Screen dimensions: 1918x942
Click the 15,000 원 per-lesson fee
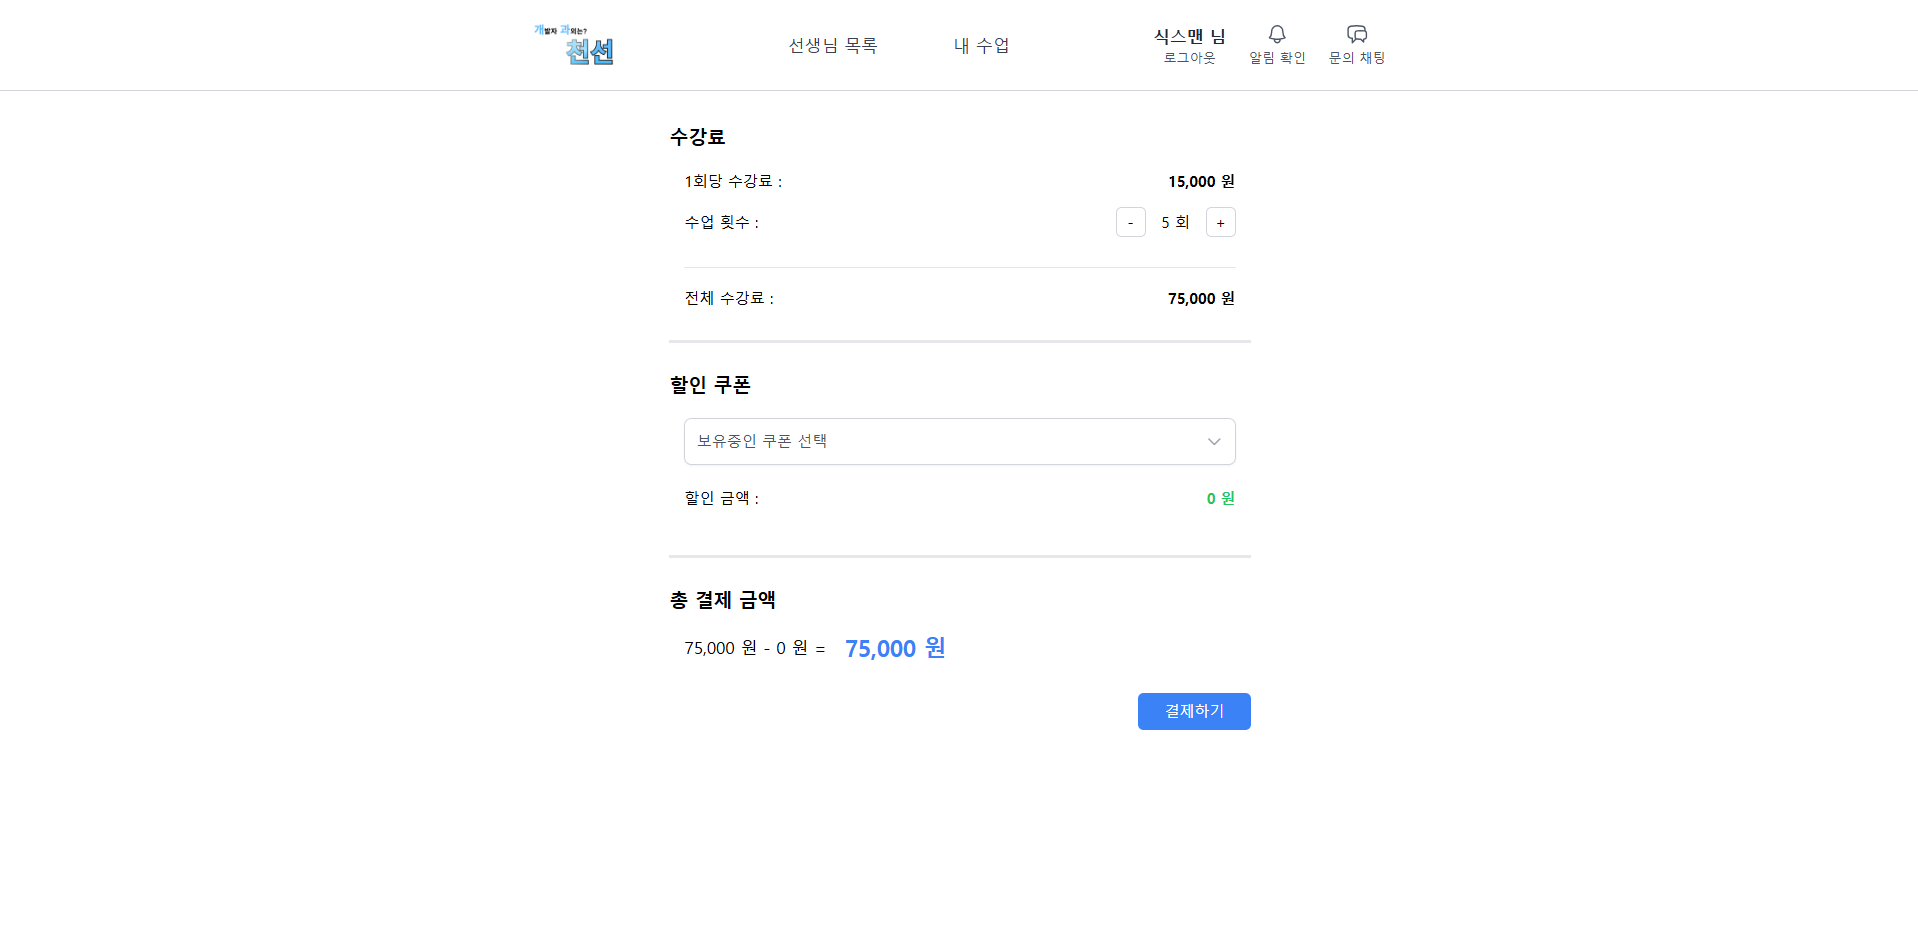point(1201,181)
